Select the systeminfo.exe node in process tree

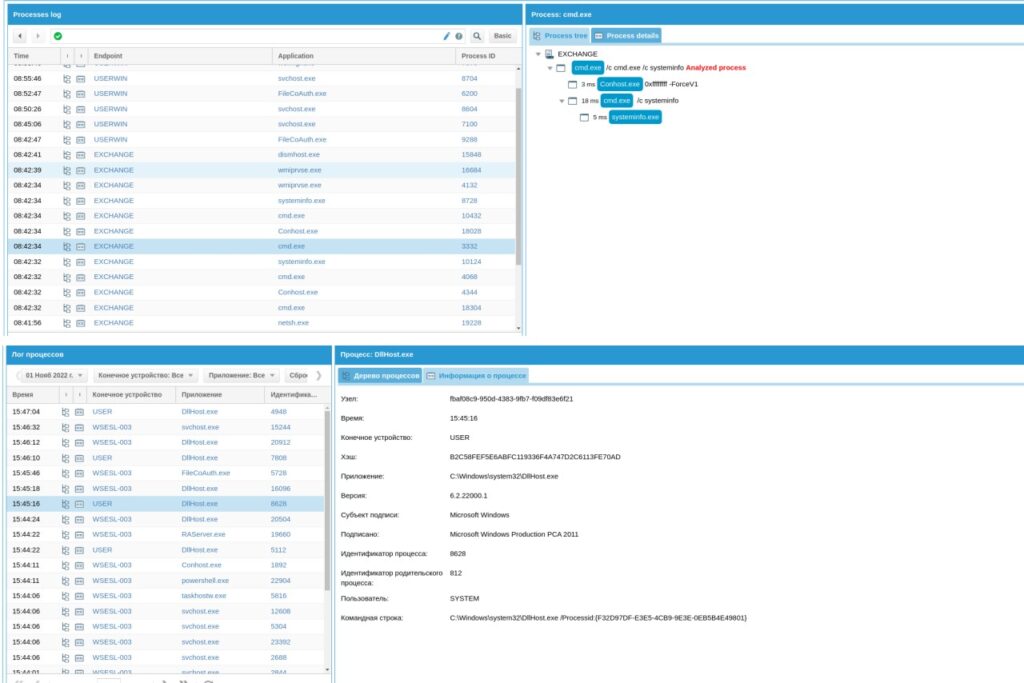pyautogui.click(x=636, y=117)
